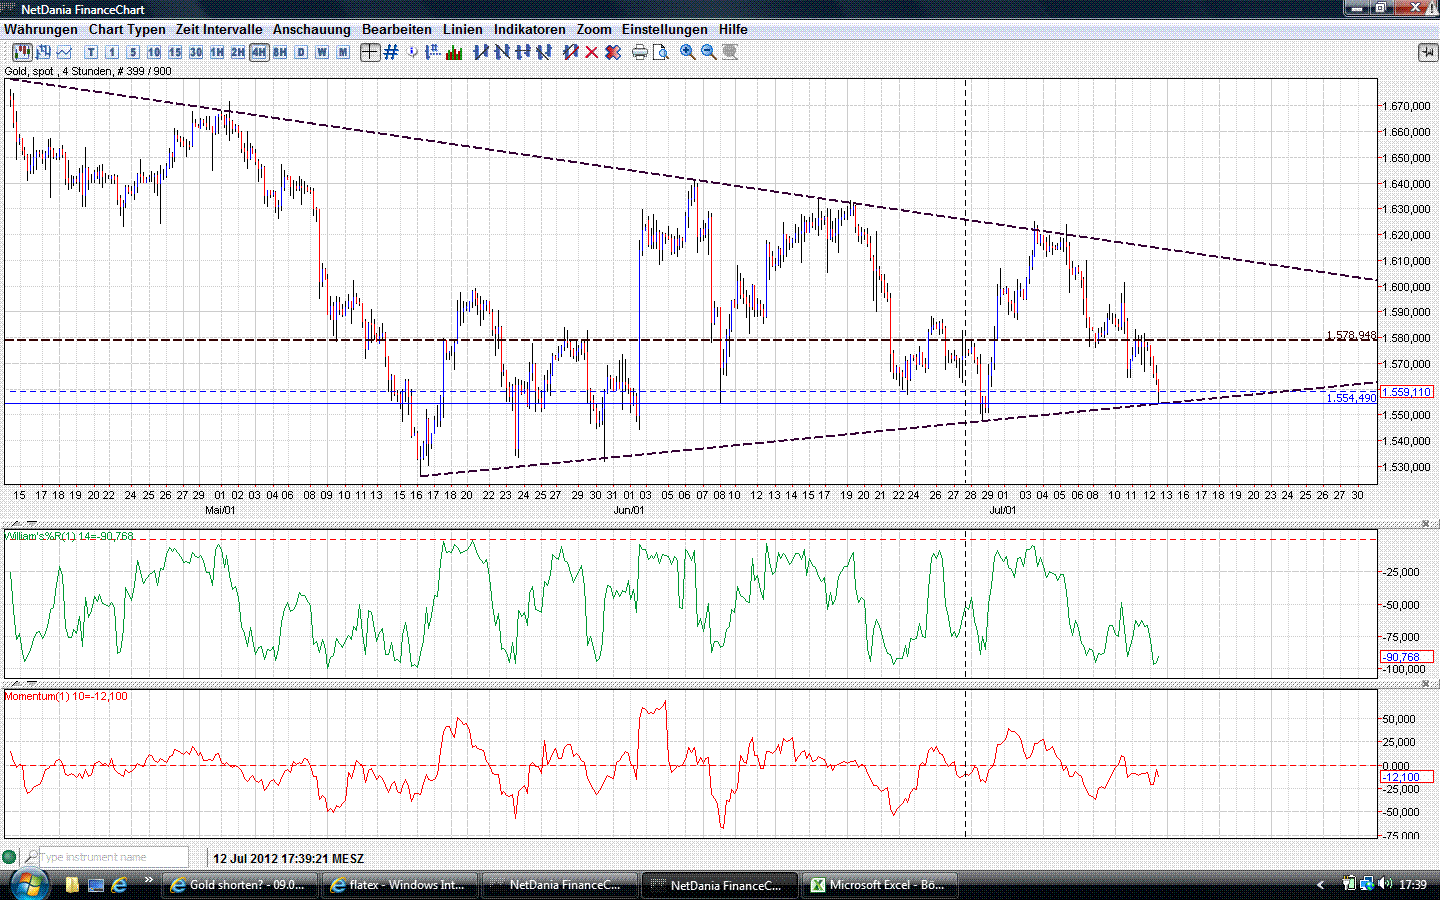Open print preview from the toolbar
1440x900 pixels.
661,52
